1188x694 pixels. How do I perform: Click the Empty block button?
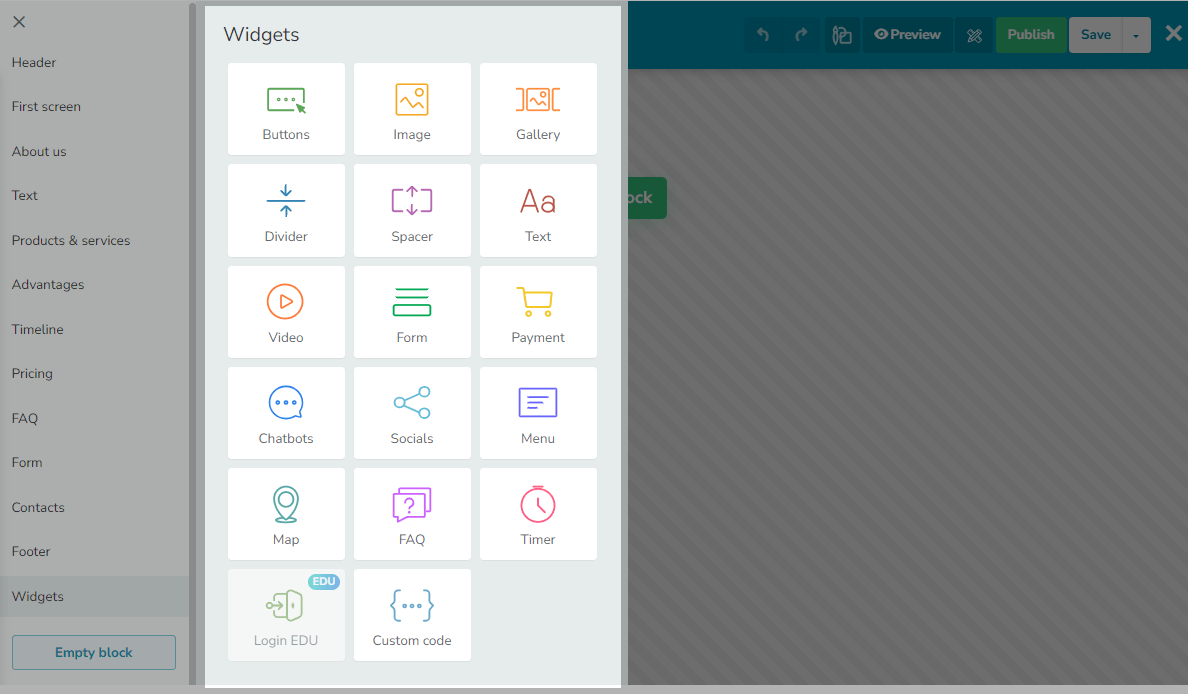(94, 652)
